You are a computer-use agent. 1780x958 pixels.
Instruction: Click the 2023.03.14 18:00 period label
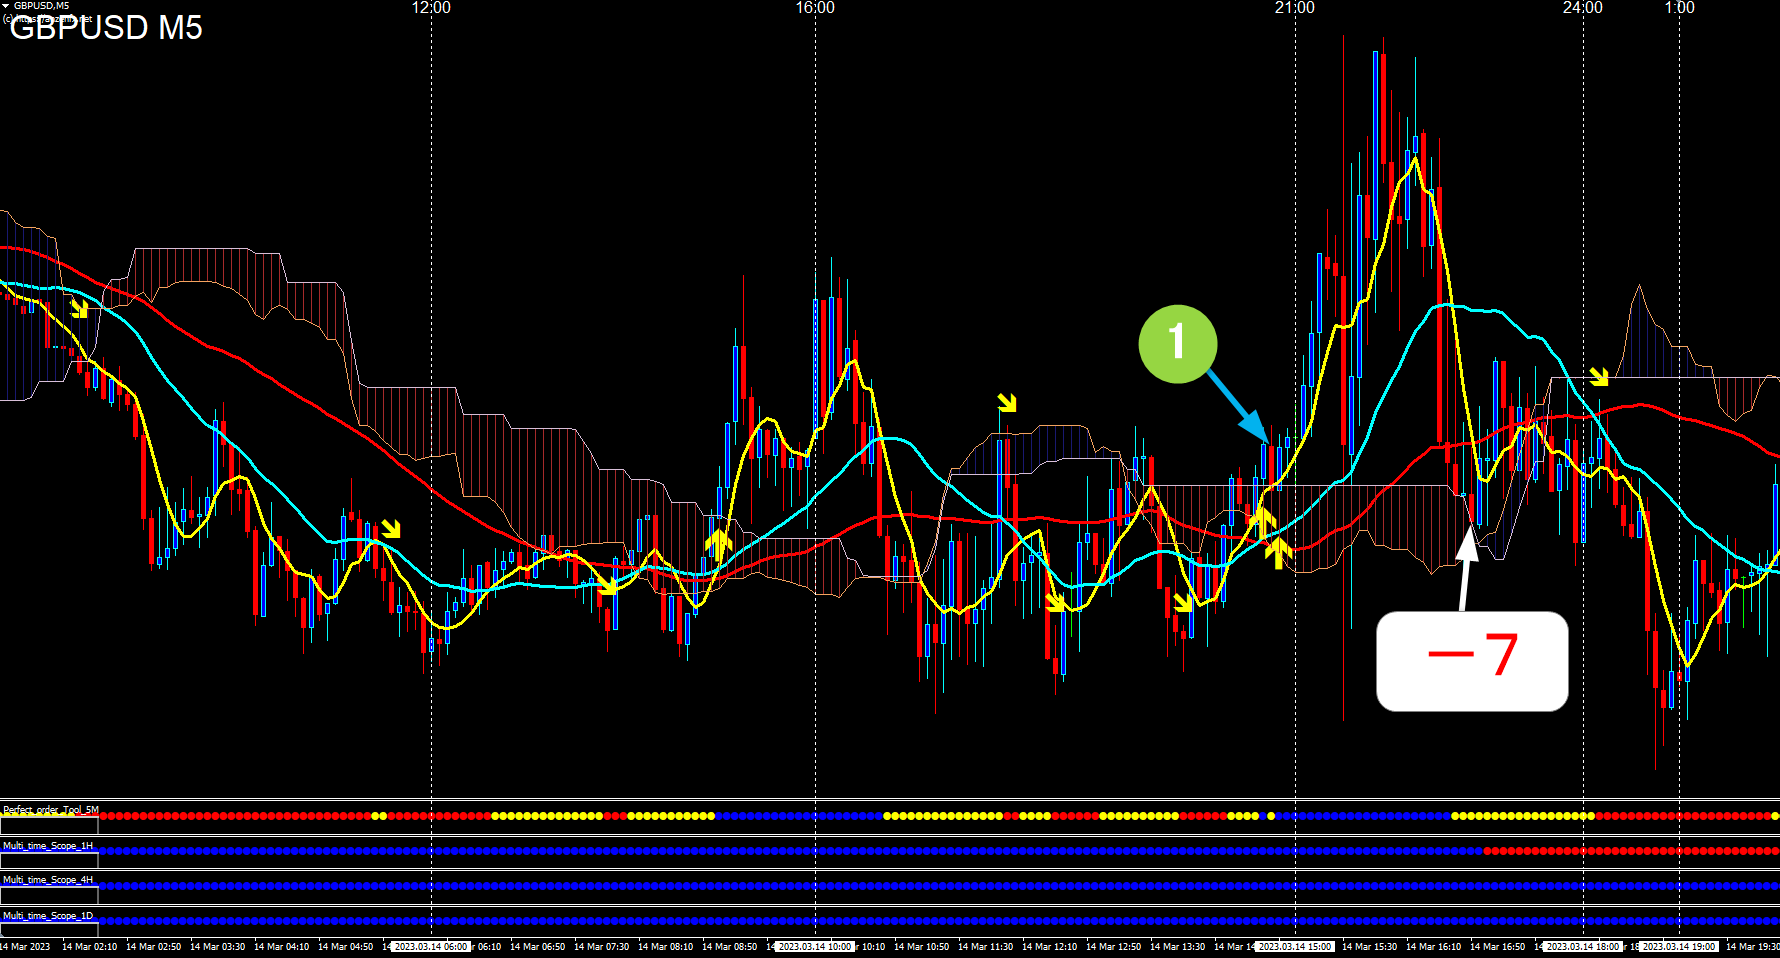coord(1583,947)
